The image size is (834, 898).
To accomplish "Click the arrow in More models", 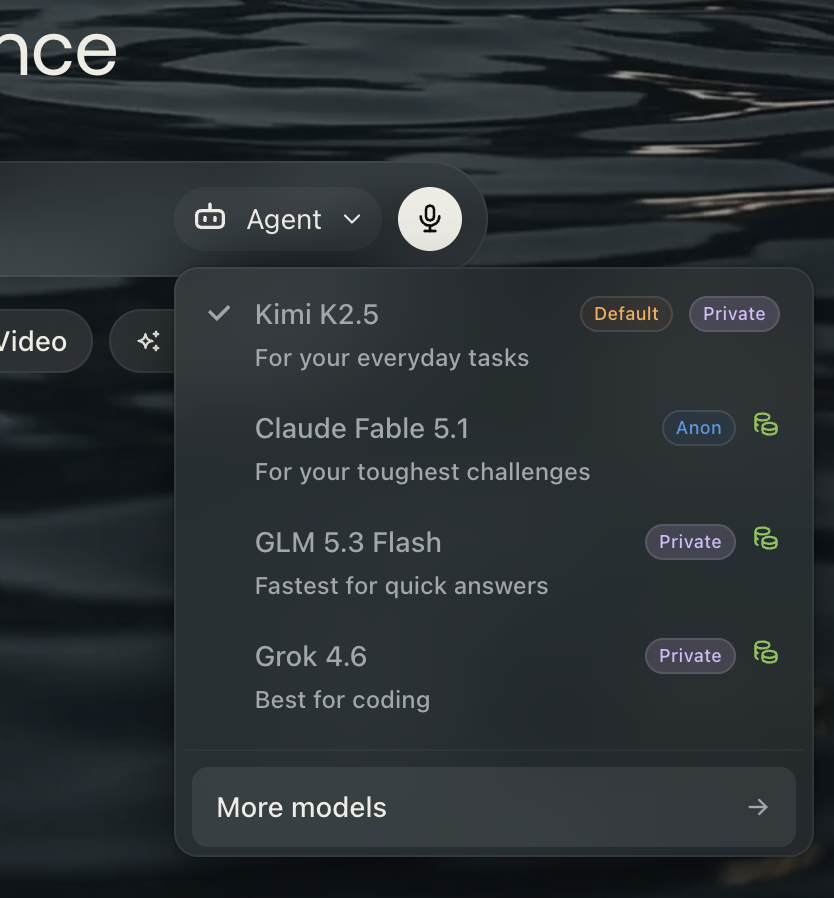I will pyautogui.click(x=758, y=807).
